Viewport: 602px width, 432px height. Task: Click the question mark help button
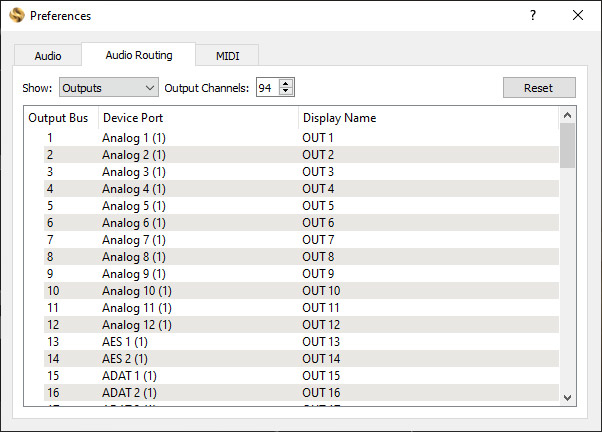[x=532, y=15]
